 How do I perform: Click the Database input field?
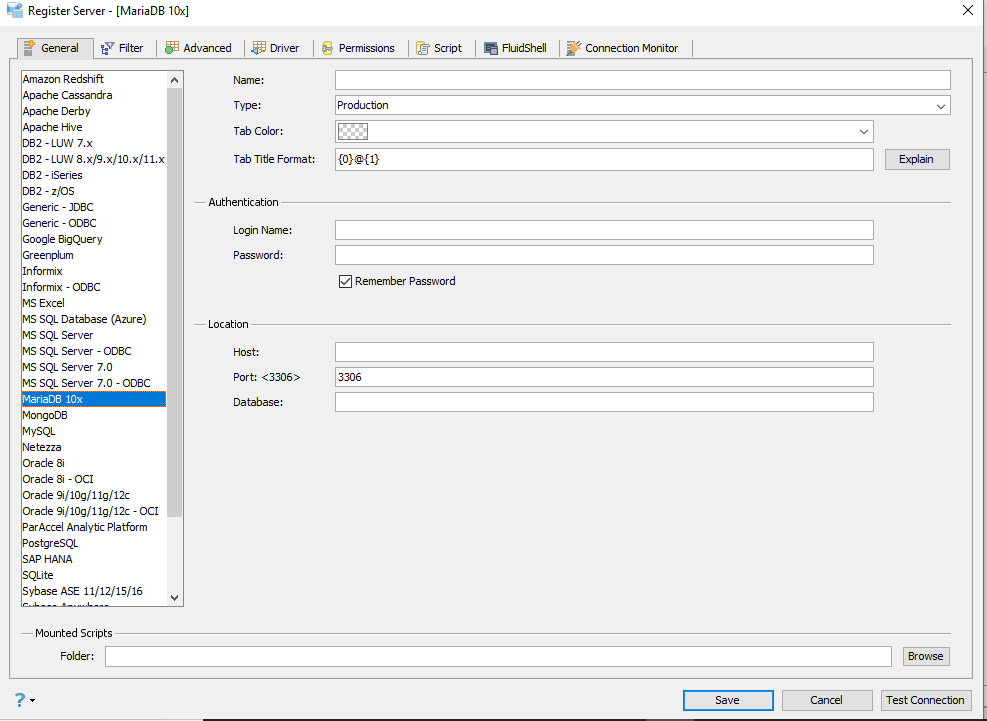[x=604, y=402]
